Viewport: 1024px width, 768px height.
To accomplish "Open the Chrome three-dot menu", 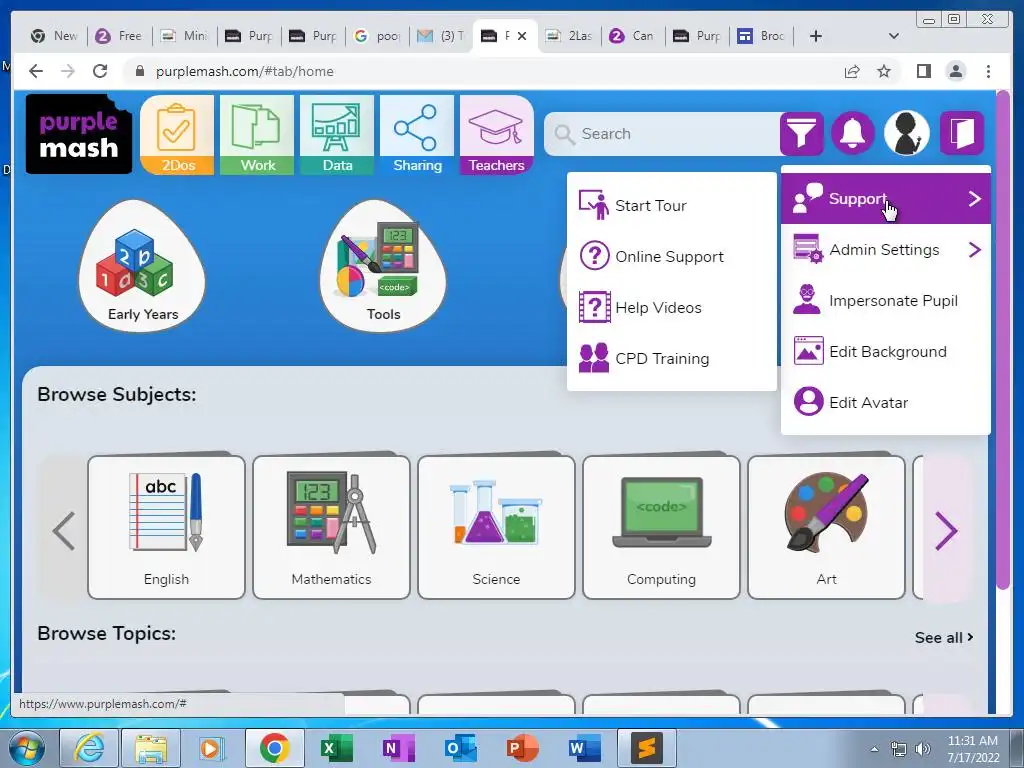I will coord(988,71).
